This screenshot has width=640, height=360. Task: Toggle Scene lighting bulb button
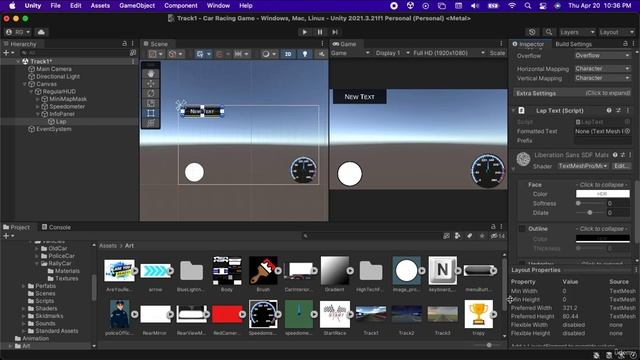tap(304, 54)
